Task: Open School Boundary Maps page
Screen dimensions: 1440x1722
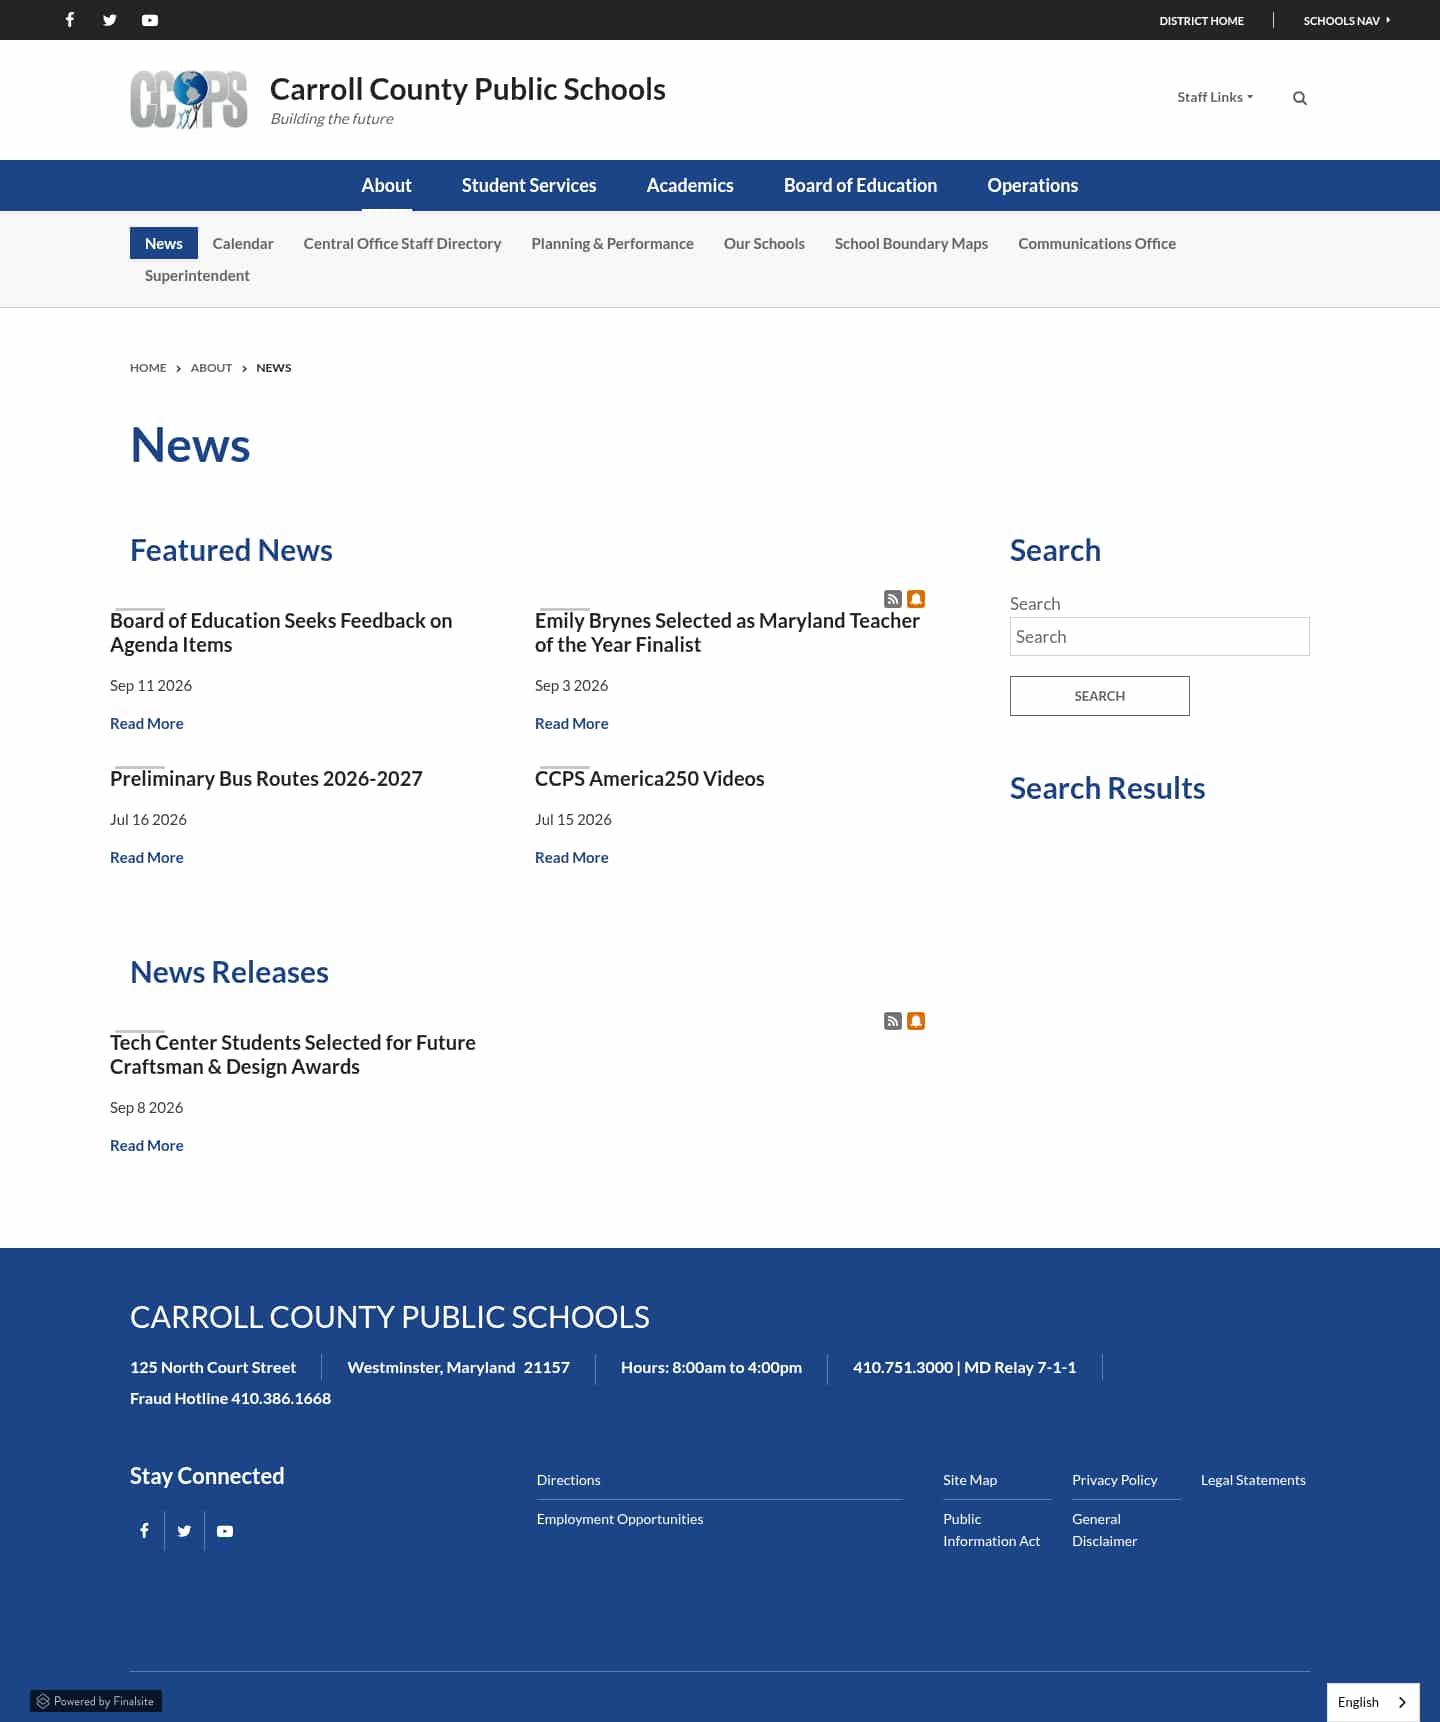Action: [911, 243]
